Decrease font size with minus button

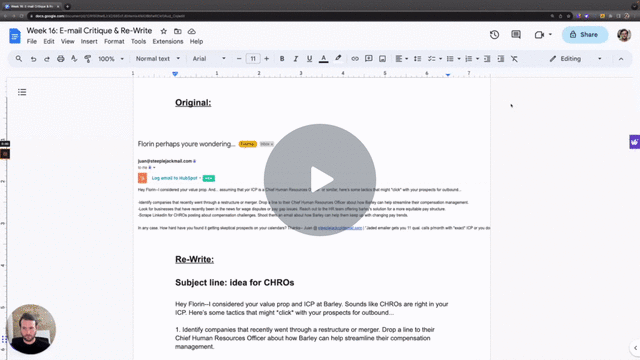[x=239, y=59]
